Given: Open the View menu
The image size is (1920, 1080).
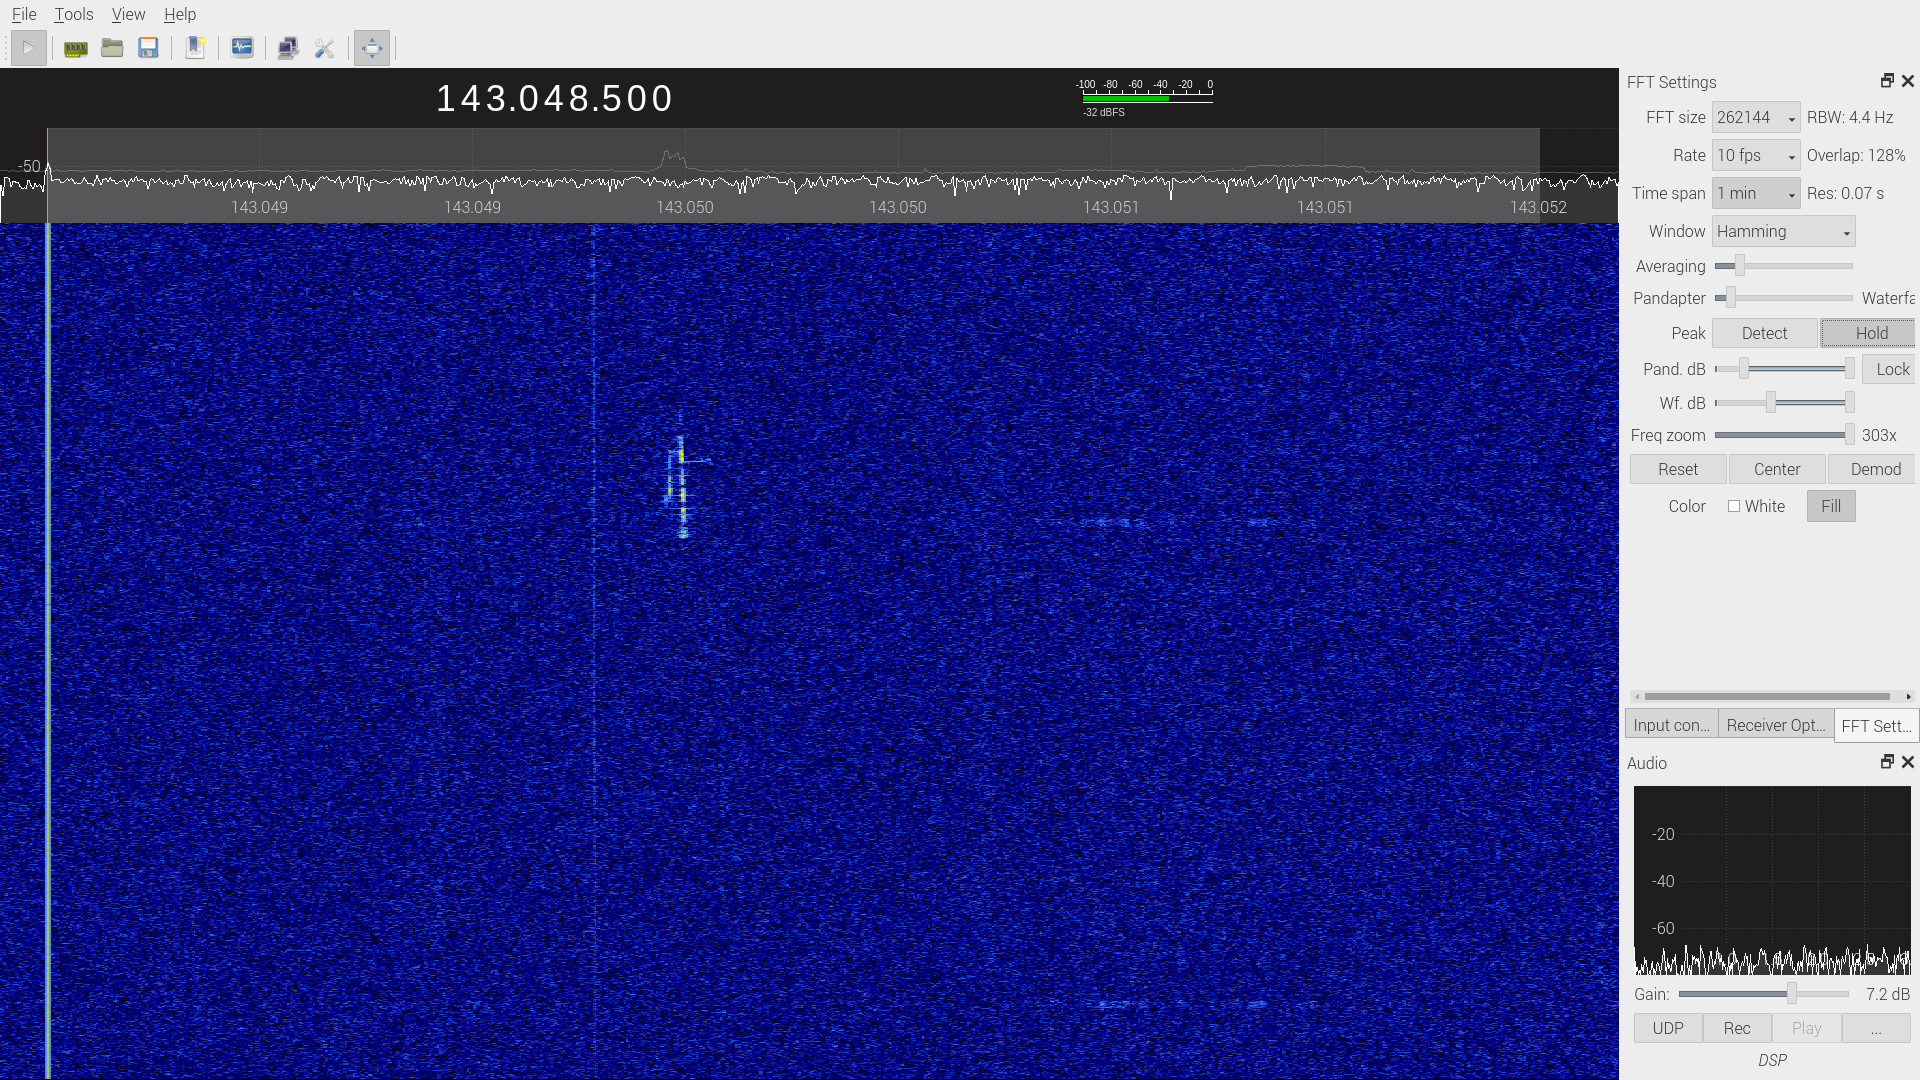Looking at the screenshot, I should point(128,14).
